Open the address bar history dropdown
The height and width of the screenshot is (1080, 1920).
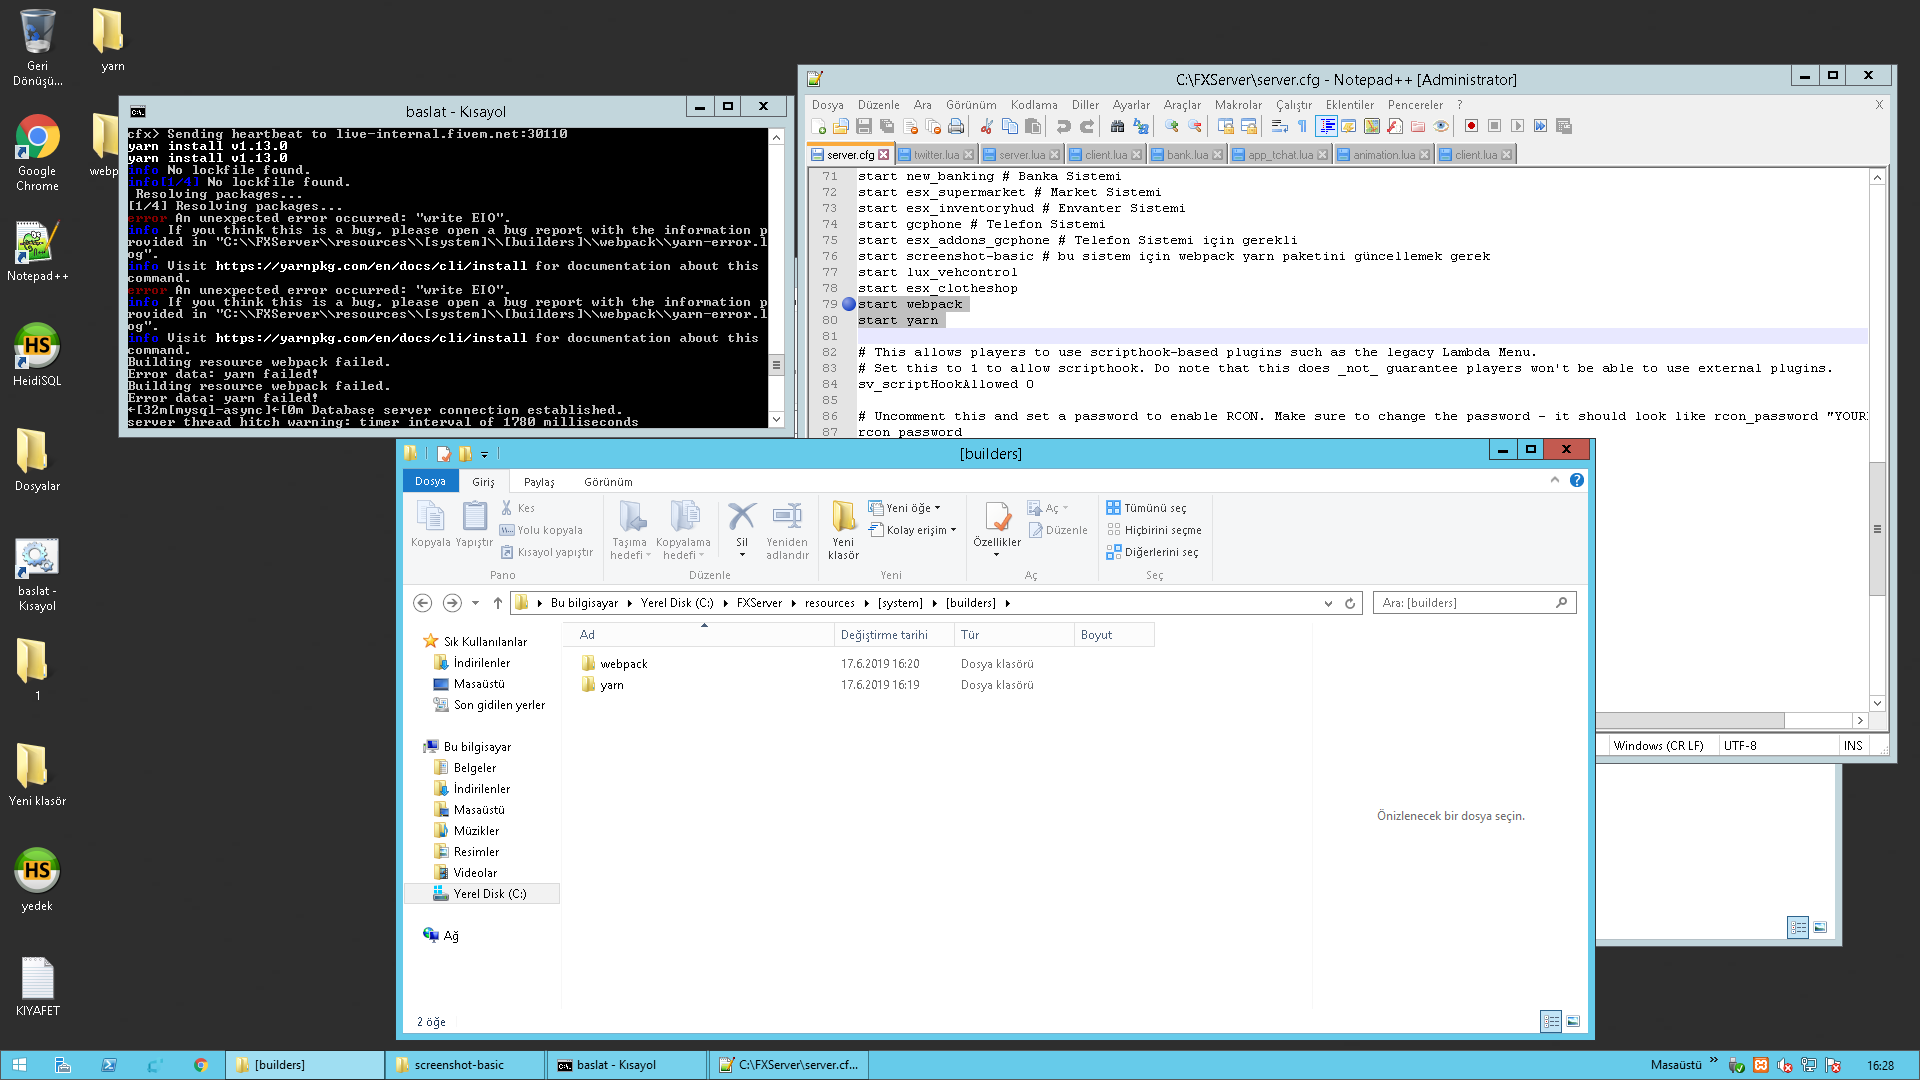(x=1329, y=603)
